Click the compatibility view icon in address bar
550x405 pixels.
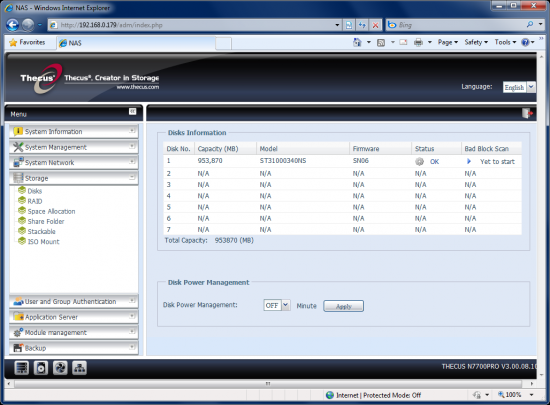pos(349,25)
